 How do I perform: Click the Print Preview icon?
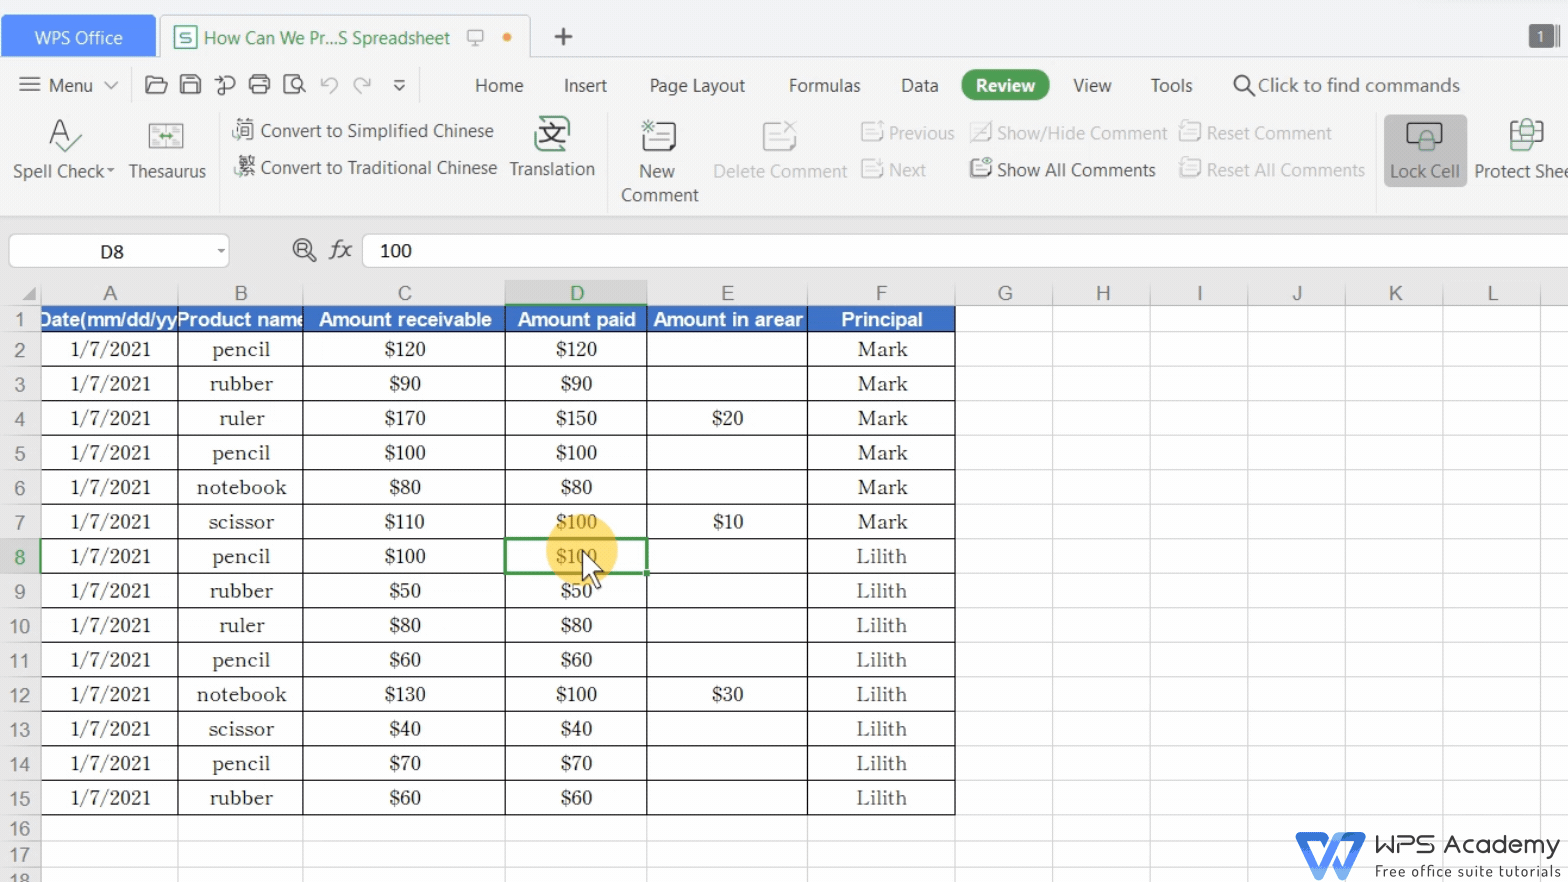(294, 85)
